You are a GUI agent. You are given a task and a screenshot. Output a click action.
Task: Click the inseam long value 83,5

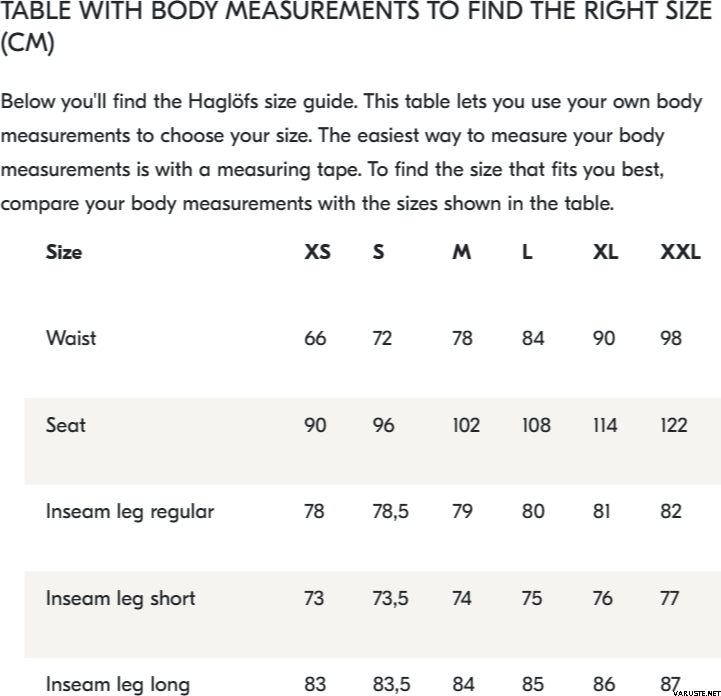pos(391,685)
